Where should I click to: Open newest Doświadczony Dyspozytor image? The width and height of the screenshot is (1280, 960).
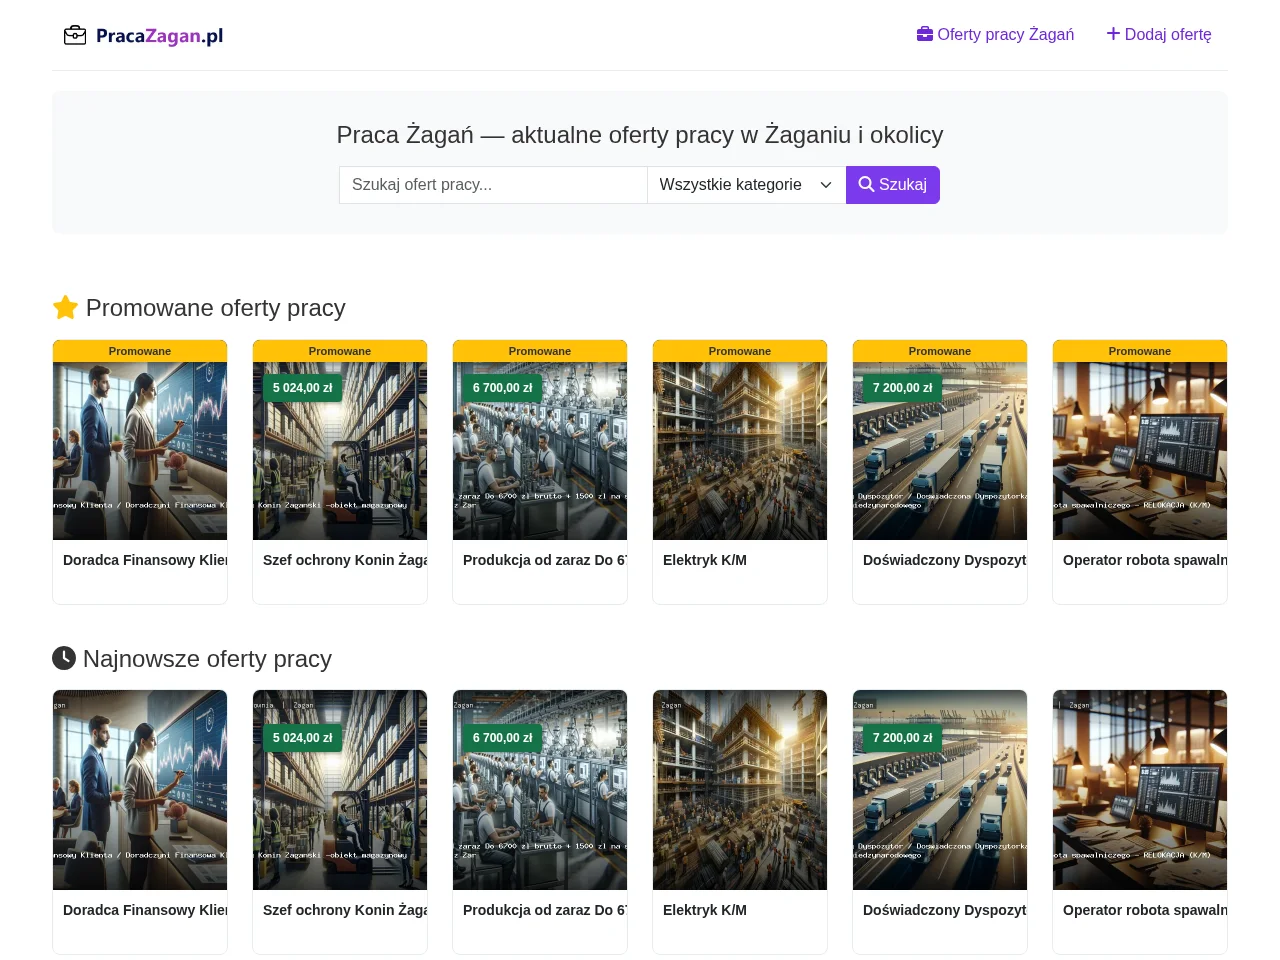940,790
